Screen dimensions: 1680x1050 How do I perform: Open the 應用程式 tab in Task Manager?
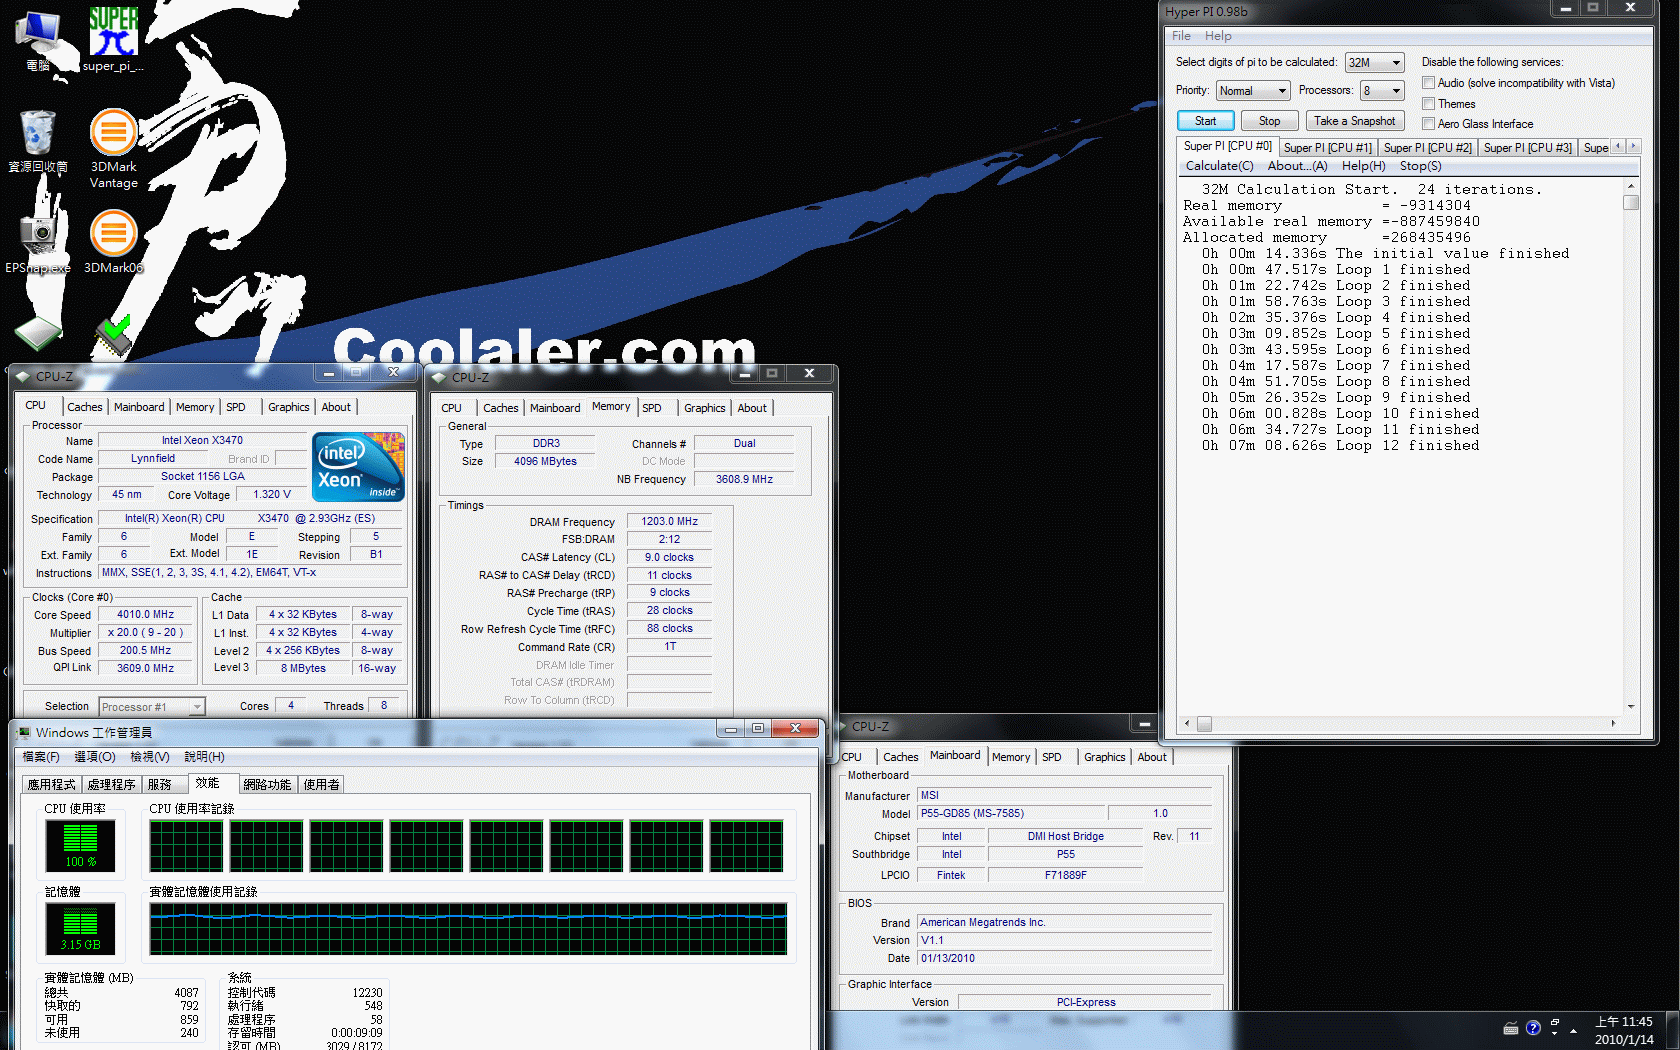[52, 785]
